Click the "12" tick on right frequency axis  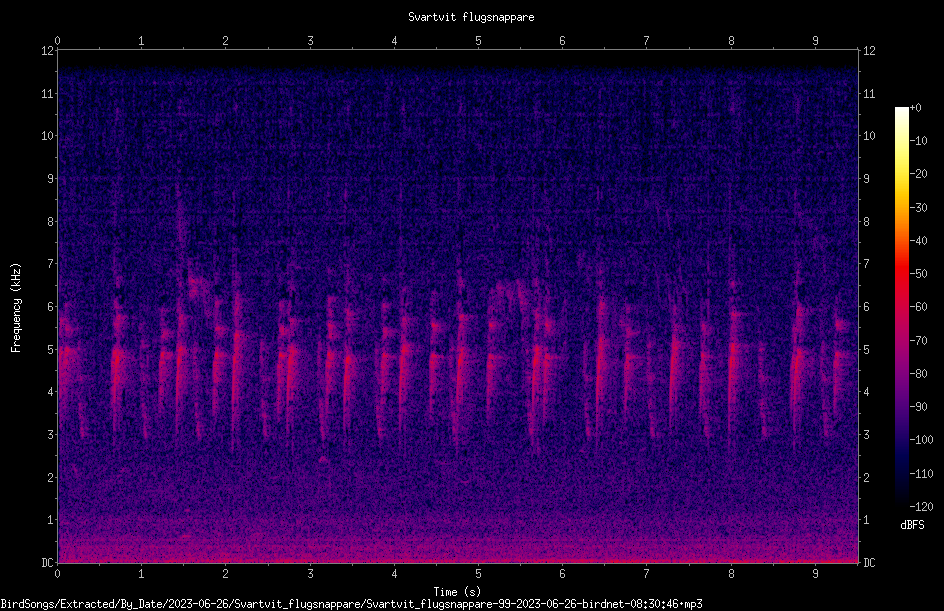click(x=869, y=51)
